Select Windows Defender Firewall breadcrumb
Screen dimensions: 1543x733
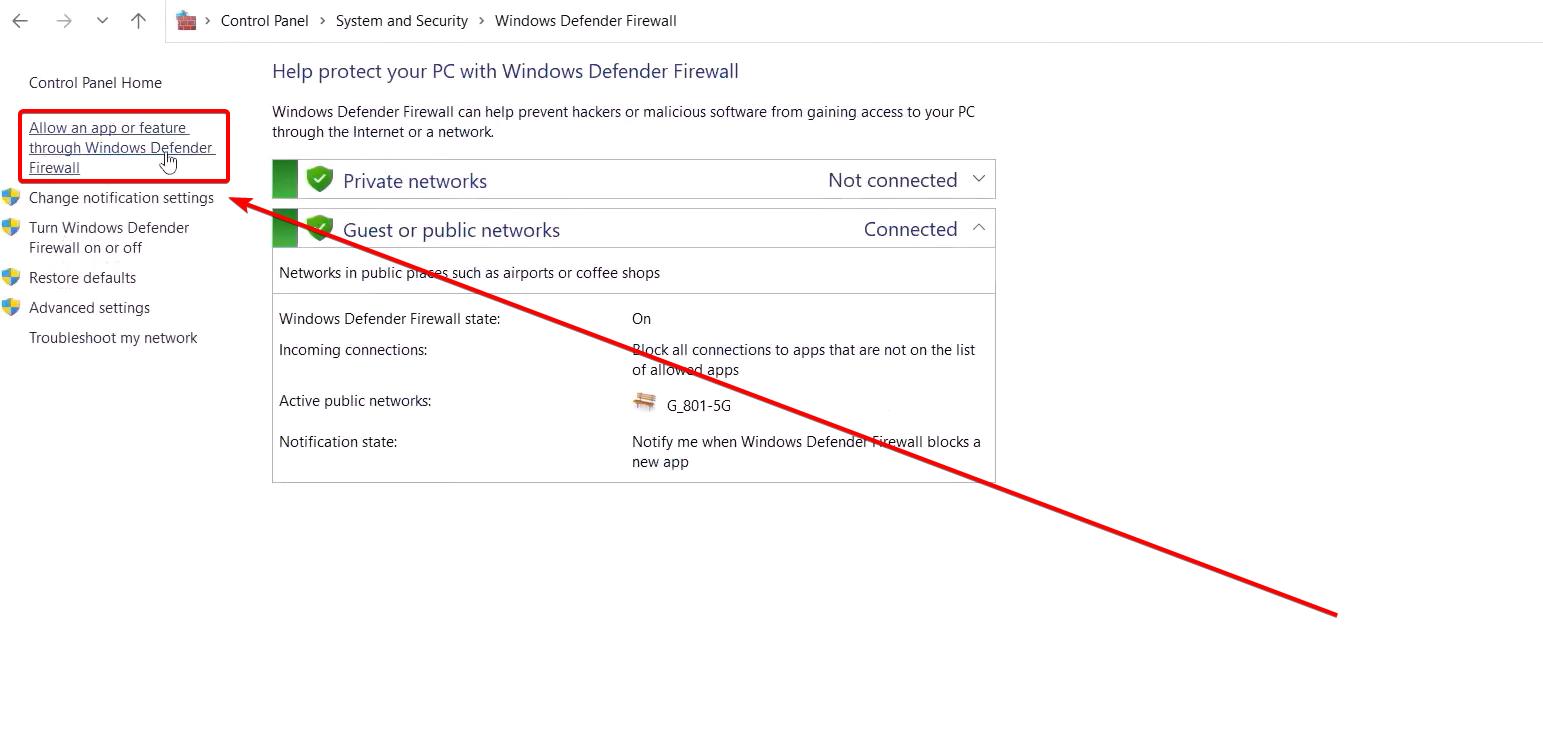pos(586,20)
